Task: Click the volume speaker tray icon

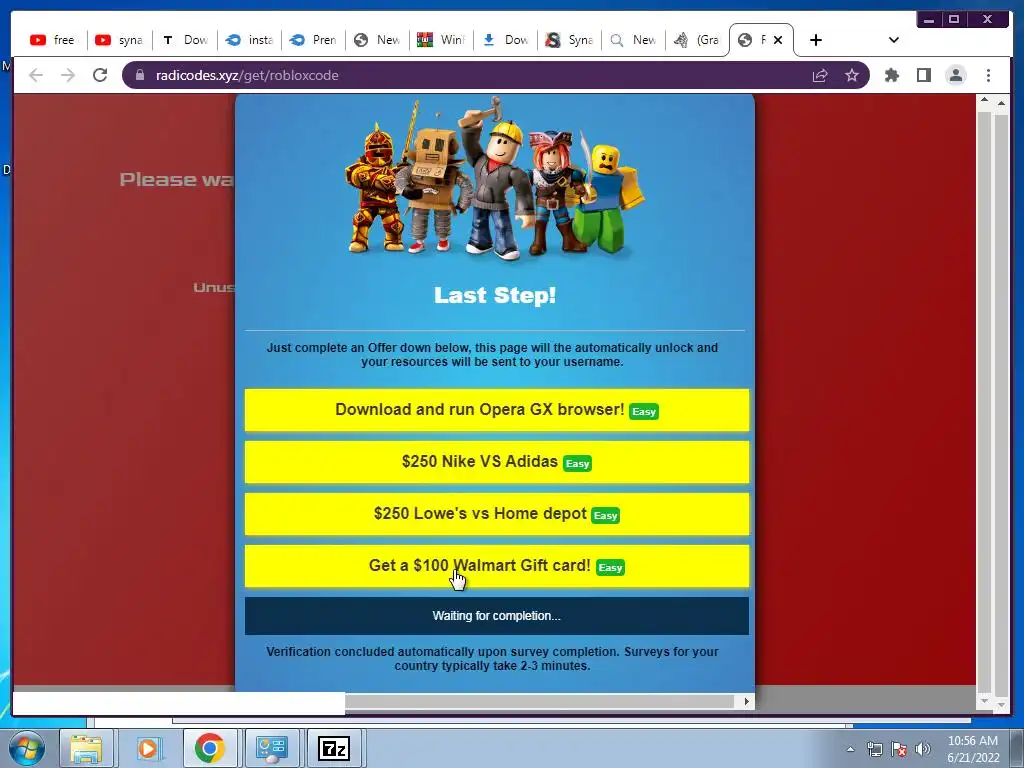Action: (x=923, y=749)
